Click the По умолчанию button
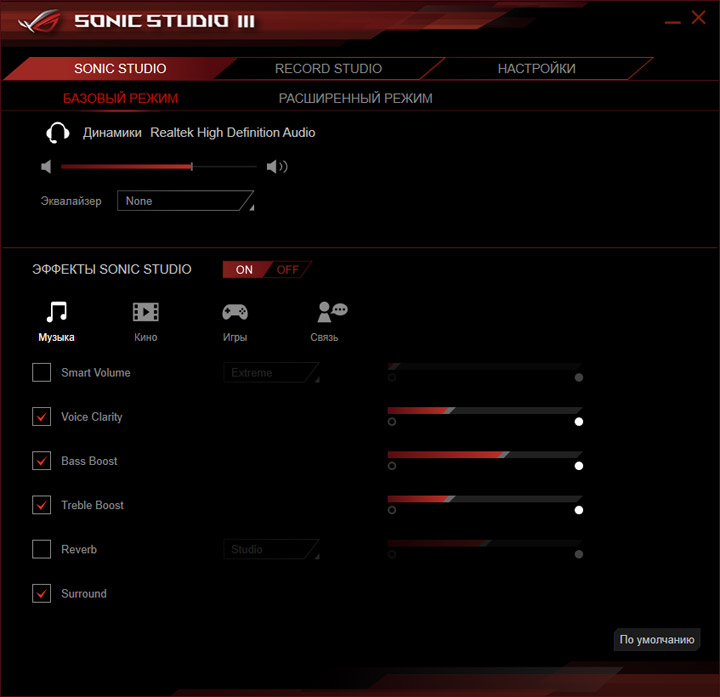This screenshot has height=697, width=720. (x=657, y=640)
